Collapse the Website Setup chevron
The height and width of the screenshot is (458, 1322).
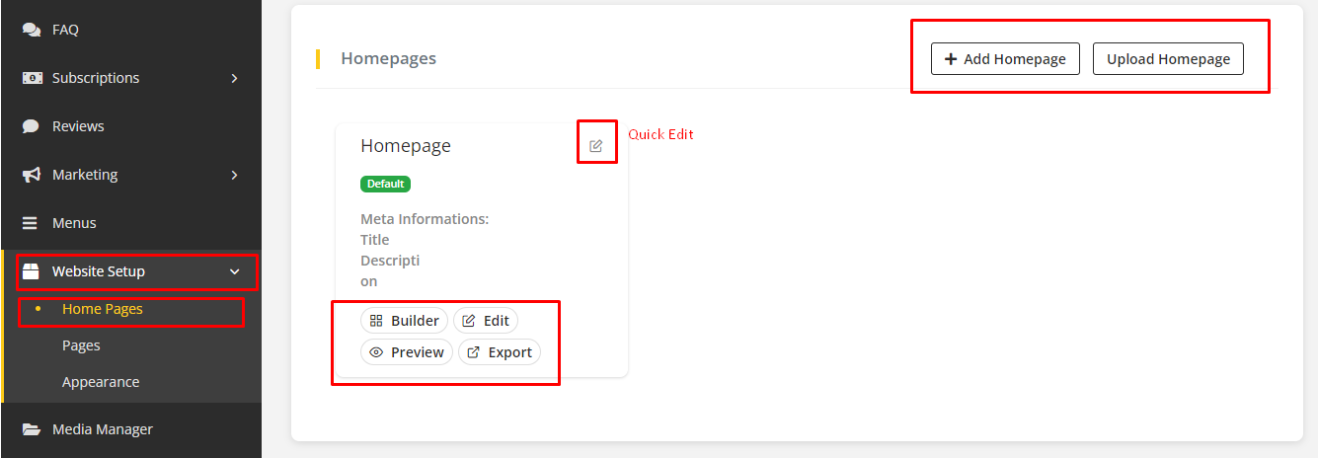[235, 271]
